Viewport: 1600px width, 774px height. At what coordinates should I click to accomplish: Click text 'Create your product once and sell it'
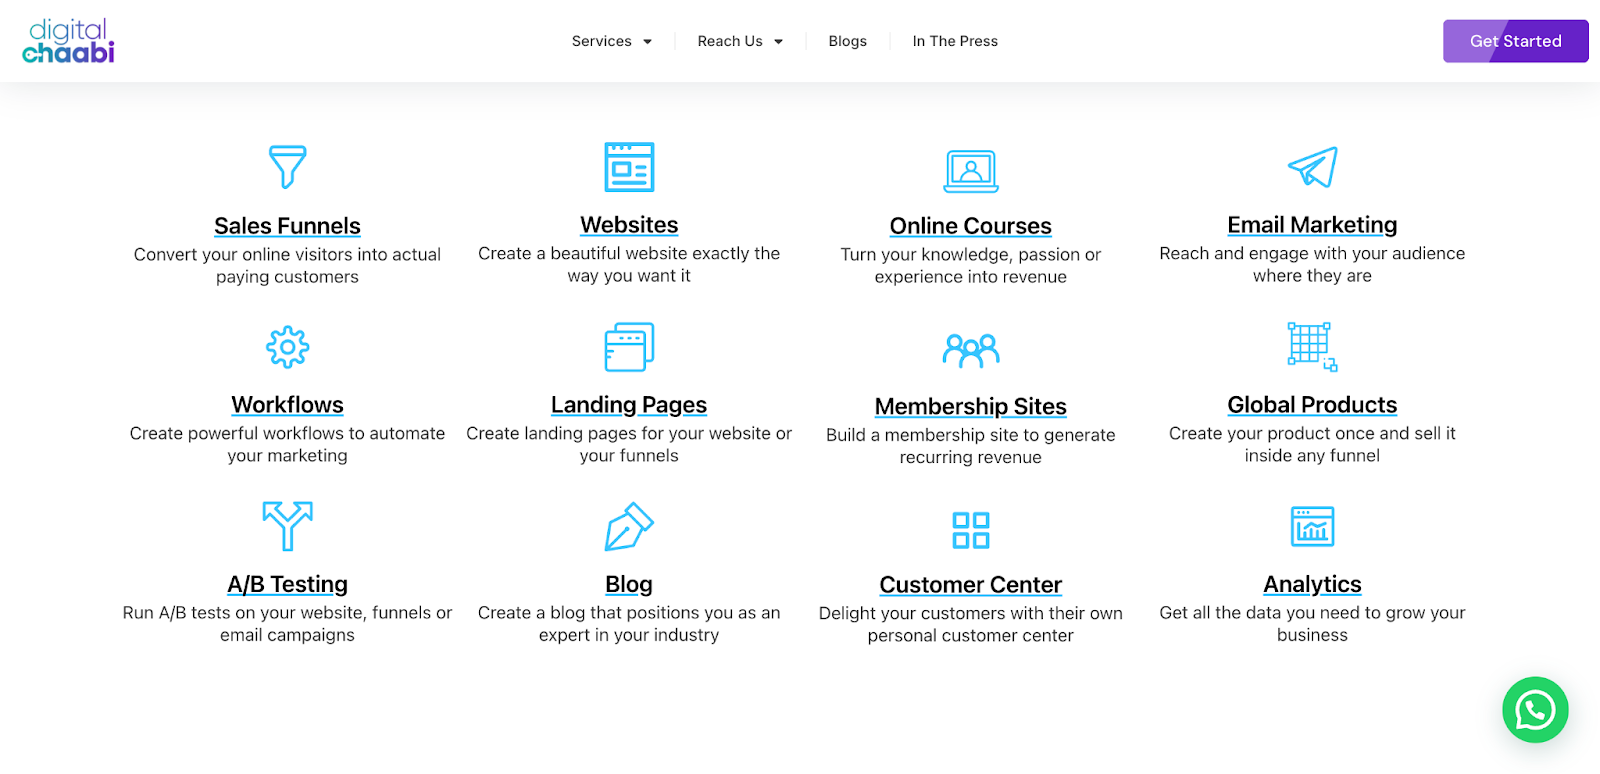pyautogui.click(x=1312, y=434)
